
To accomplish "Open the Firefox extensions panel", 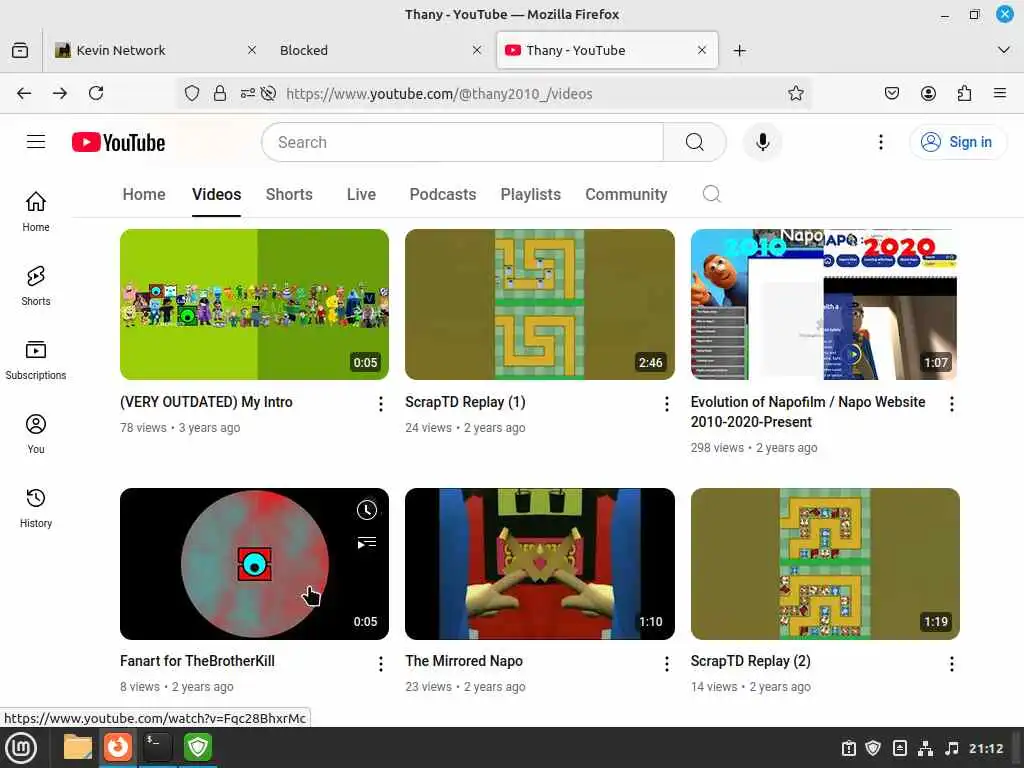I will pos(964,93).
